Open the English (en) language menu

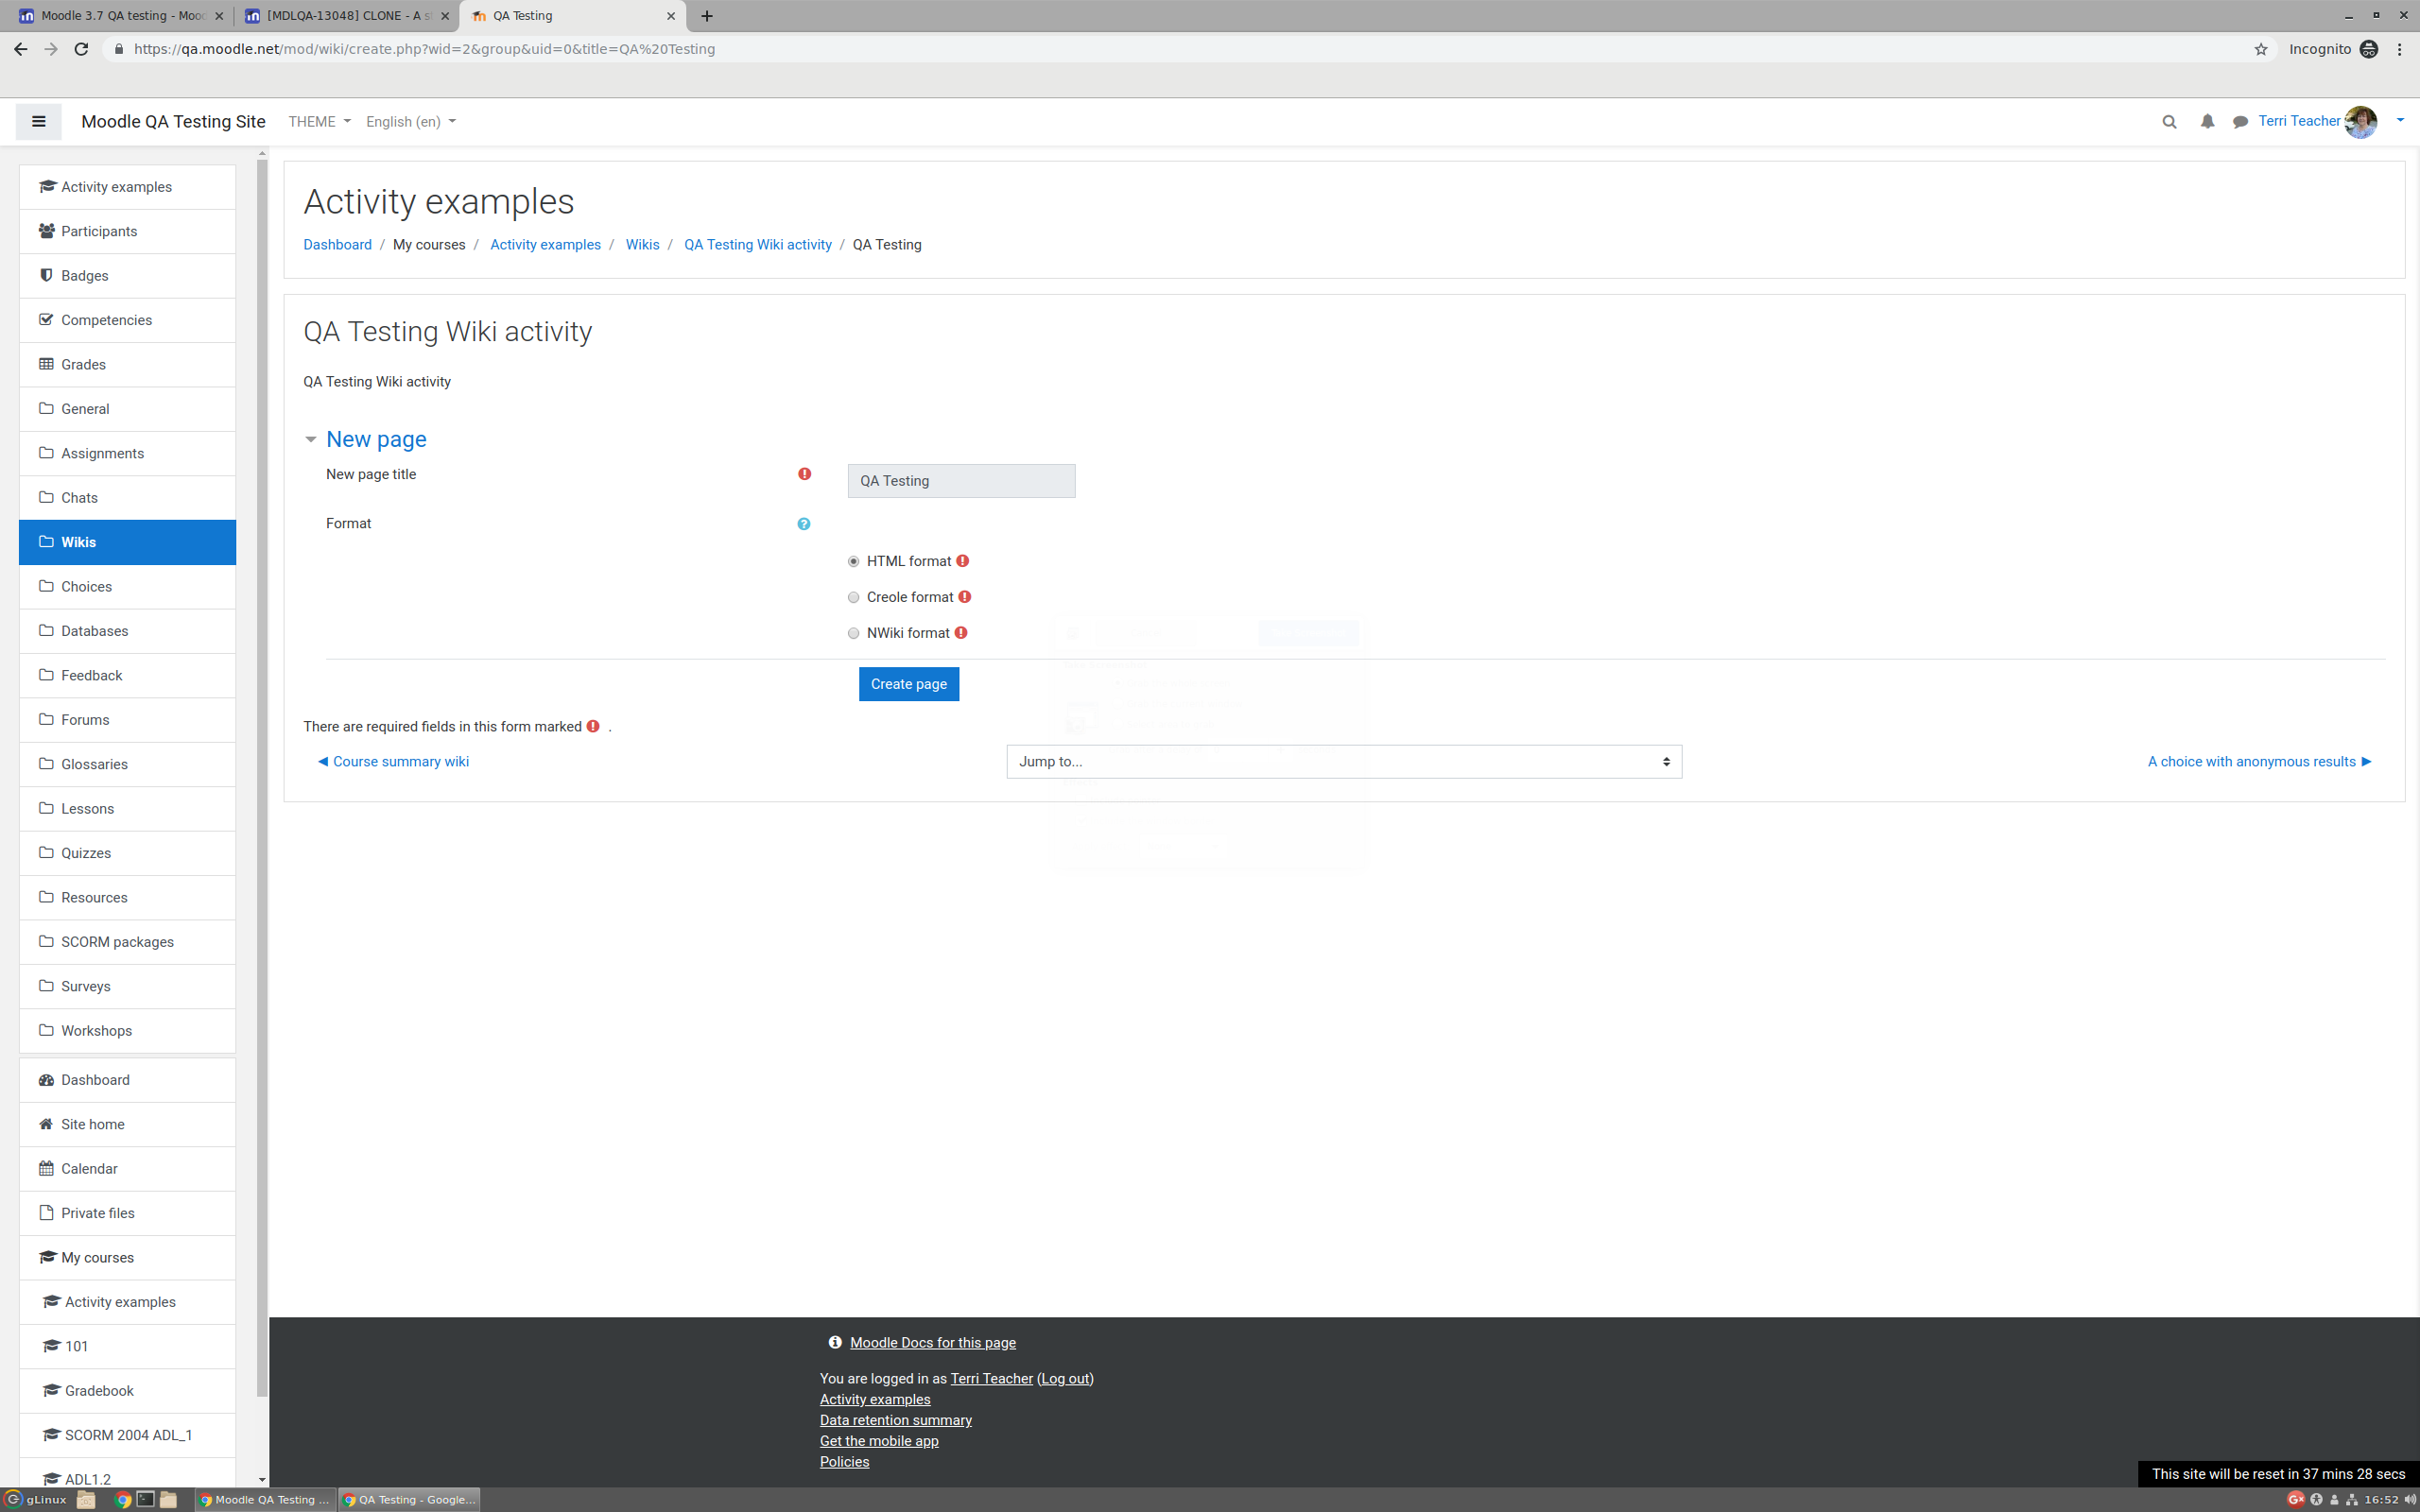point(410,121)
